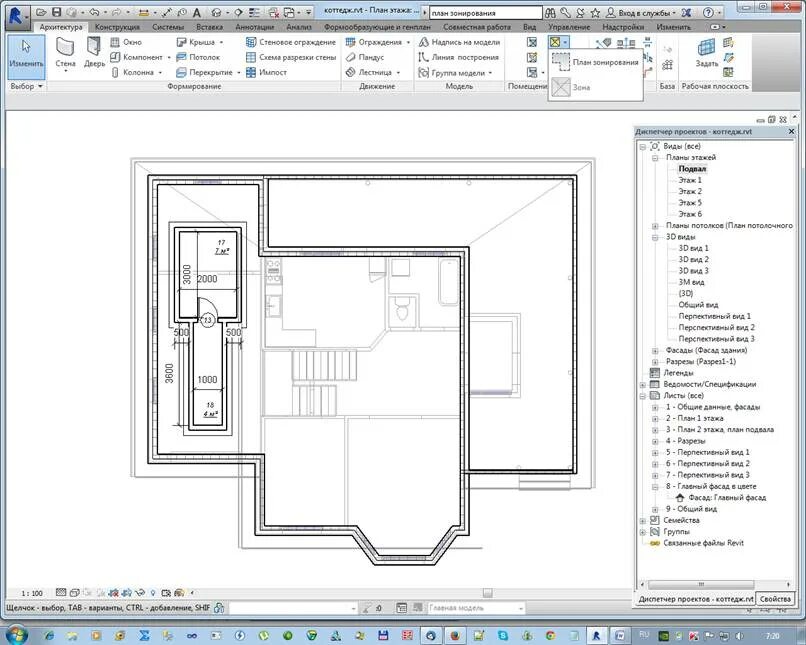Select the Лестница stair tool
Screen dimensions: 806x645
(x=369, y=72)
